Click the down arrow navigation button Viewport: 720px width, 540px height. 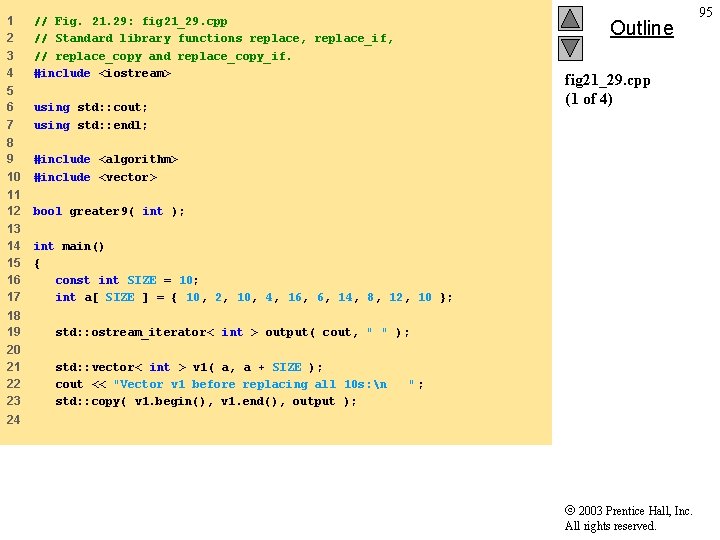pyautogui.click(x=570, y=49)
